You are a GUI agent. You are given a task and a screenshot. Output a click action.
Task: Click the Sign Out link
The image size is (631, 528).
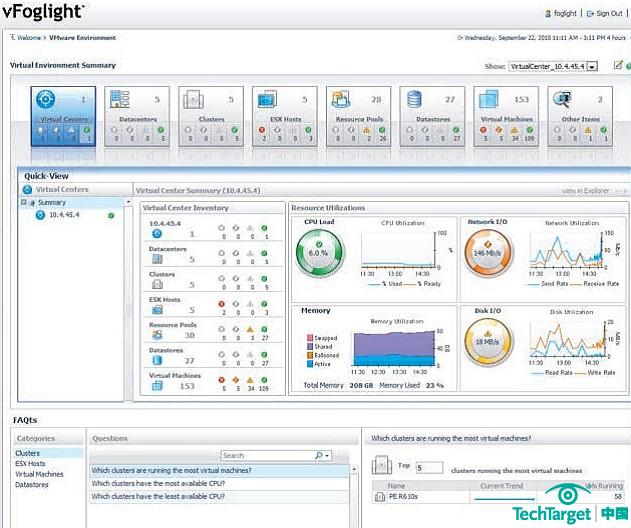(x=606, y=14)
